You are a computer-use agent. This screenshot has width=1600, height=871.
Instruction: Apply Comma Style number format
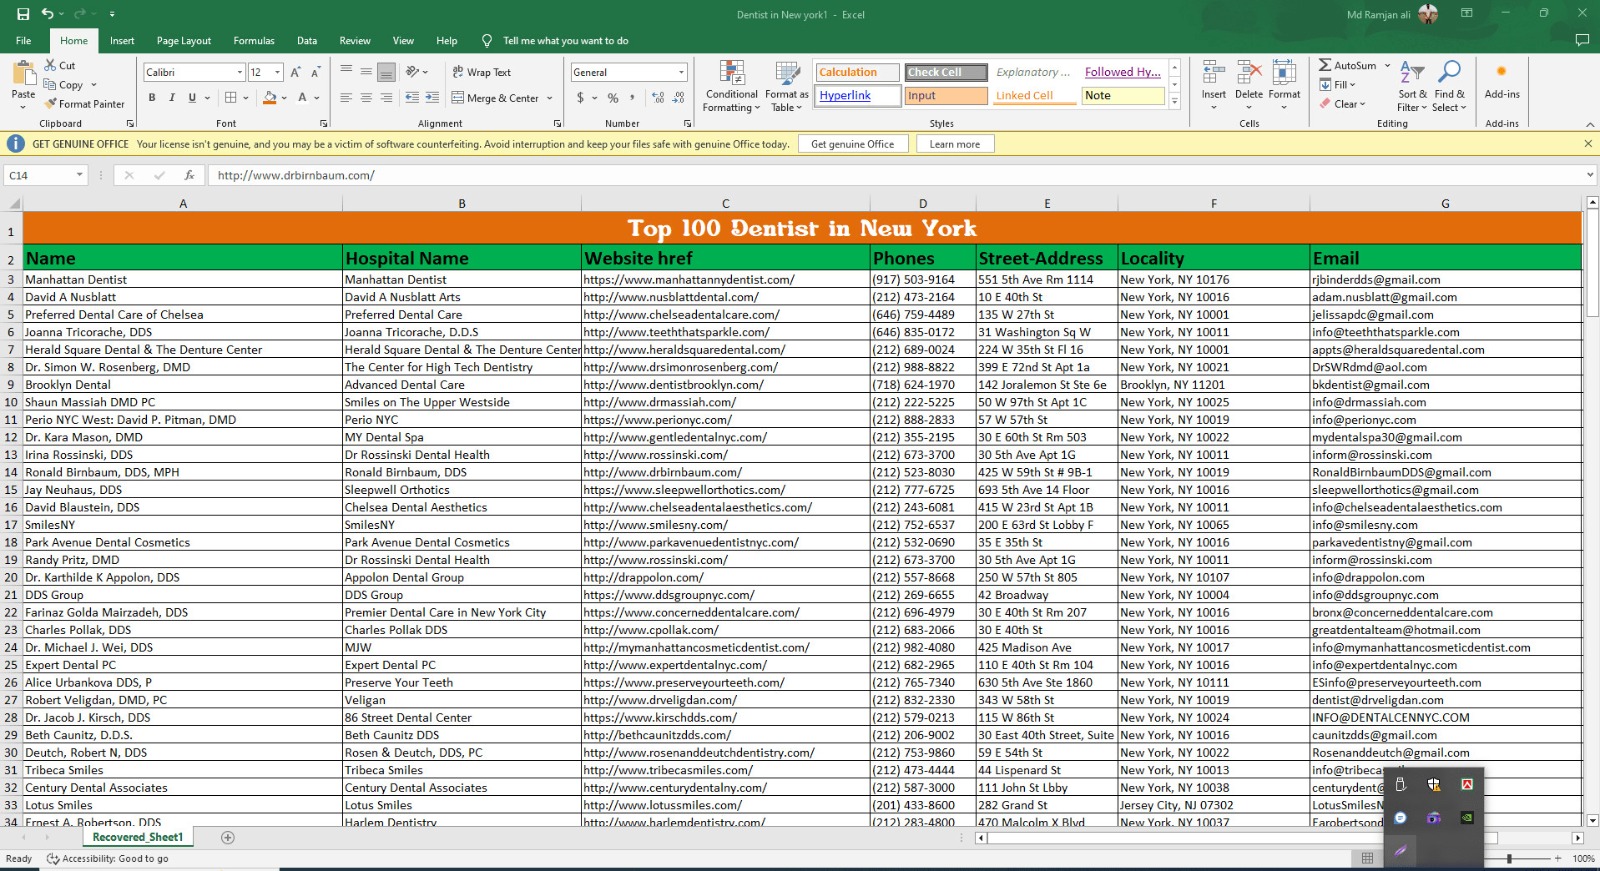tap(633, 98)
